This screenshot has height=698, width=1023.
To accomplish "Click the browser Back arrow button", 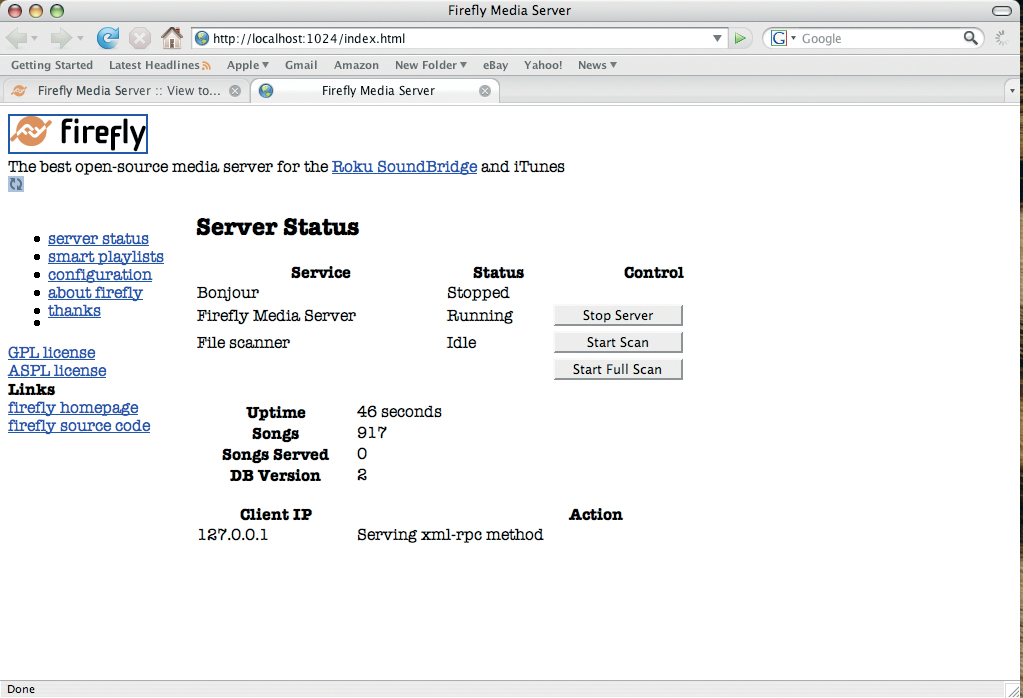I will click(16, 38).
